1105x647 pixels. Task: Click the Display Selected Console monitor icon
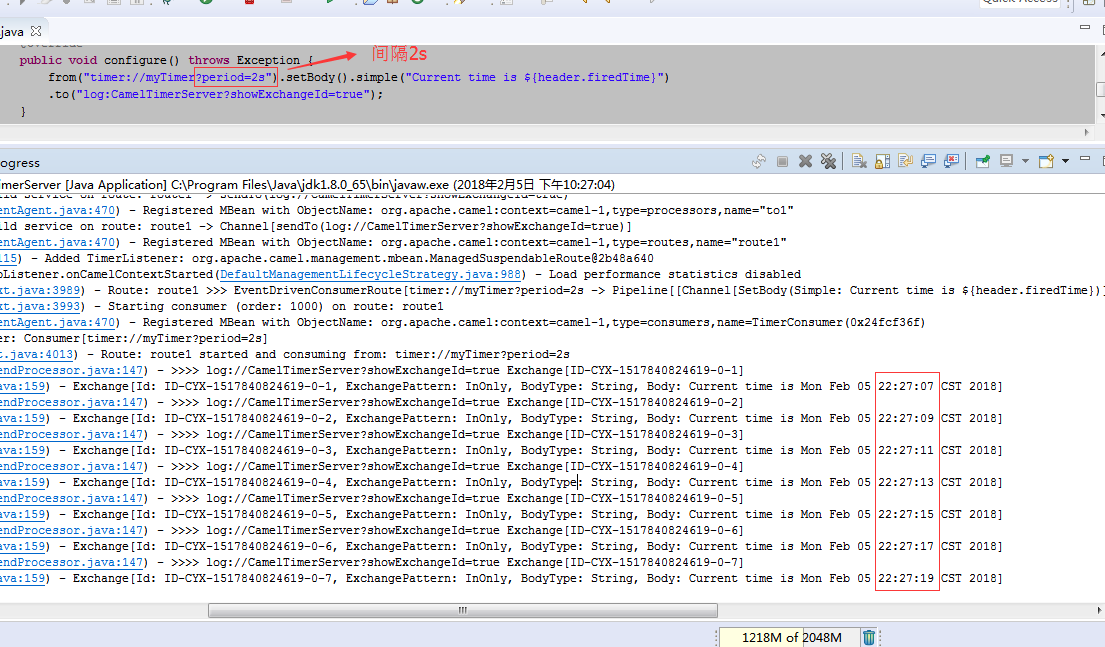1006,162
